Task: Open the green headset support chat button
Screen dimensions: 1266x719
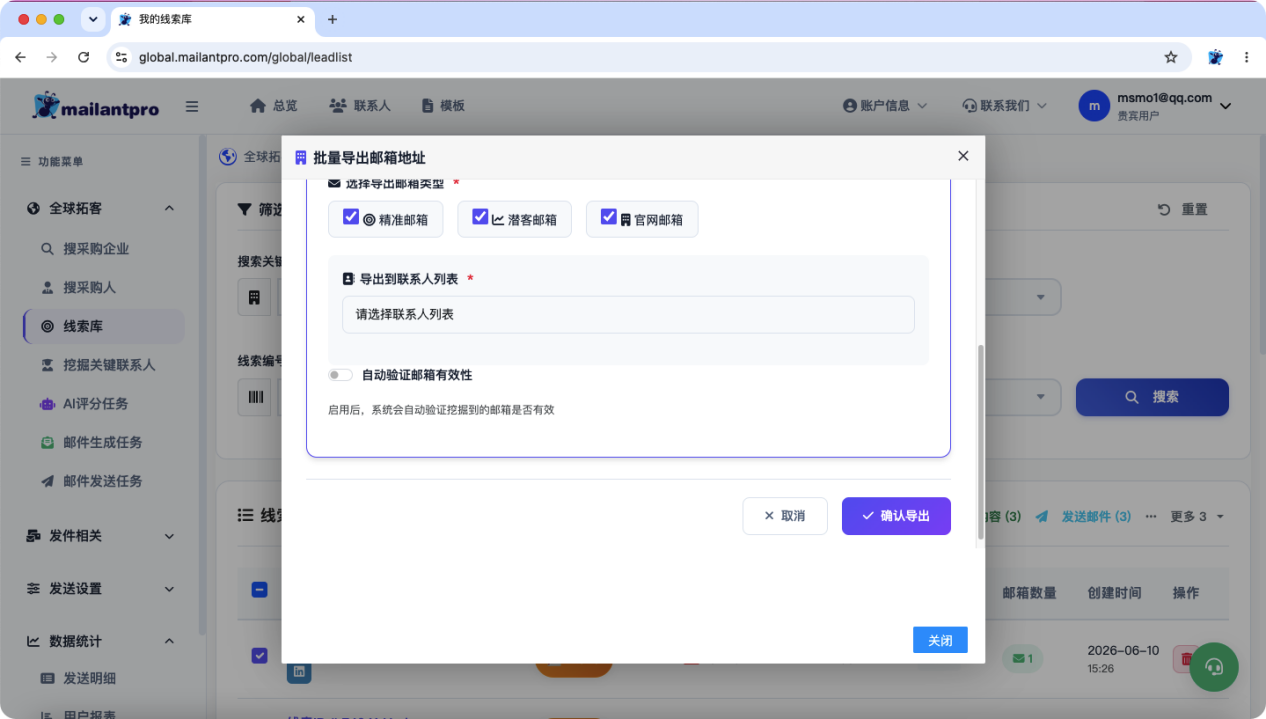Action: click(x=1214, y=667)
